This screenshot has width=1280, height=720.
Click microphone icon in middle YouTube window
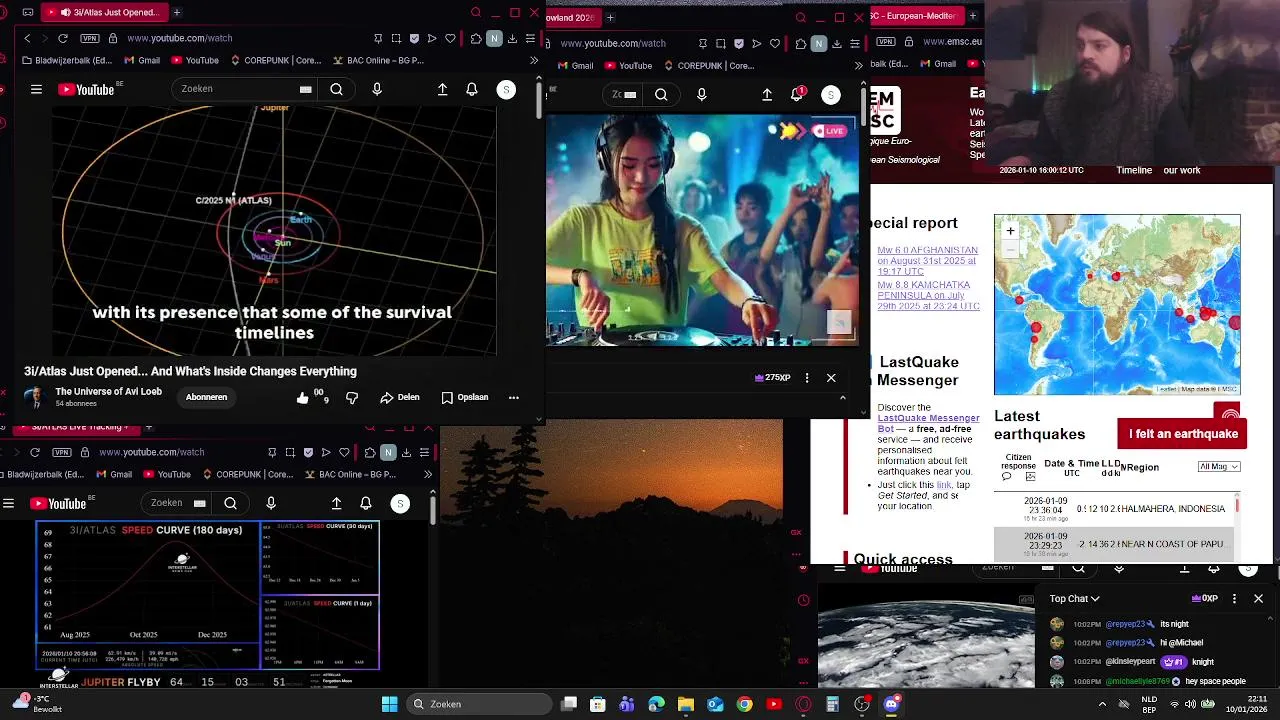click(701, 94)
